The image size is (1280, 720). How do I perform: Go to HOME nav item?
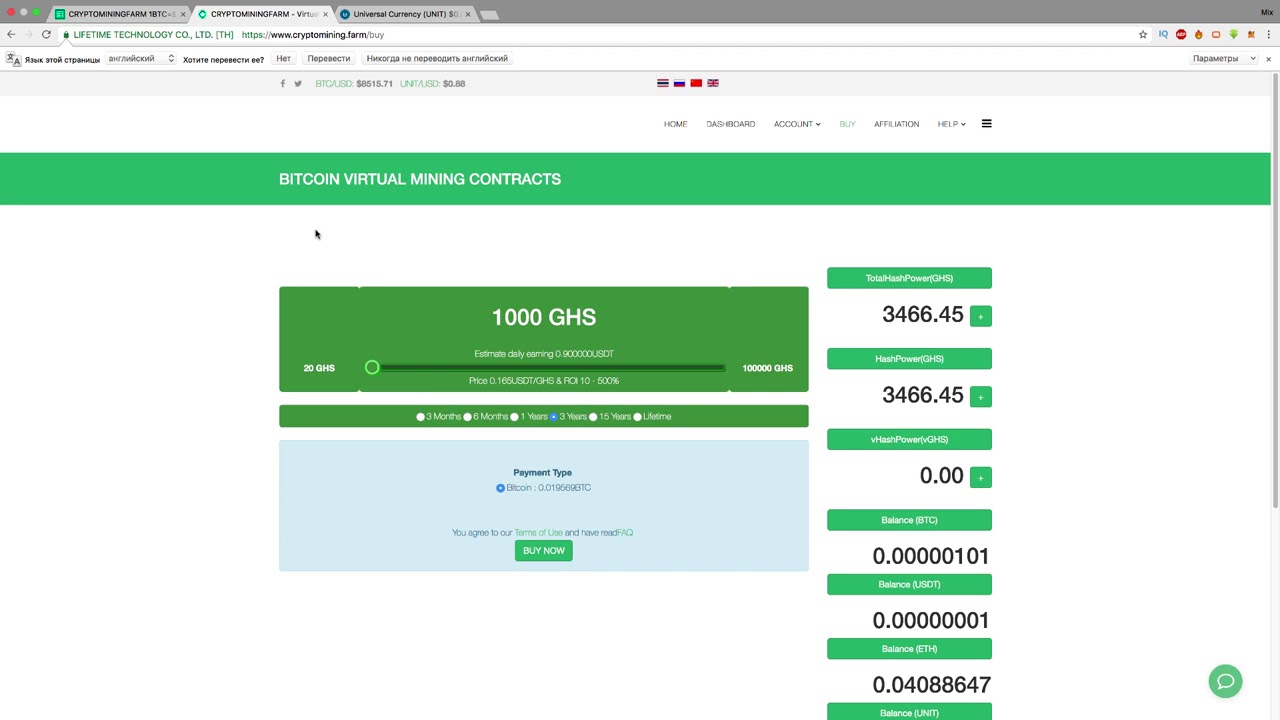[675, 124]
